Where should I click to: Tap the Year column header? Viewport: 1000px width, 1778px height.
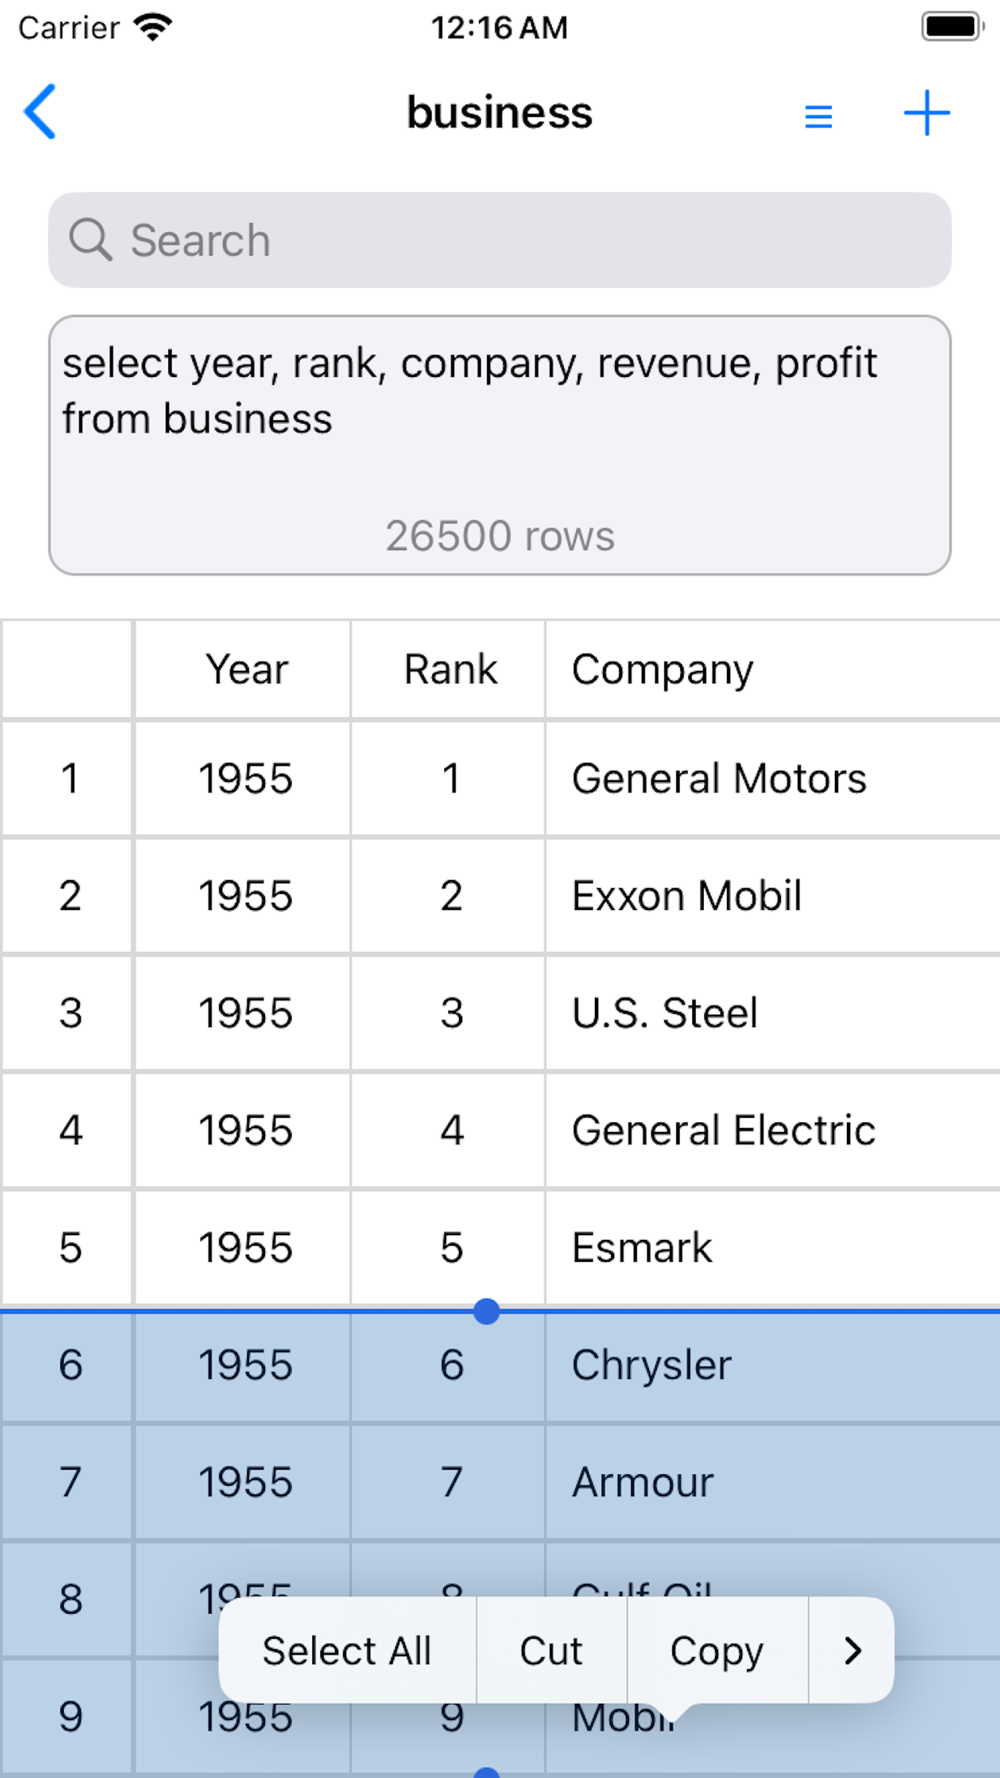coord(246,669)
